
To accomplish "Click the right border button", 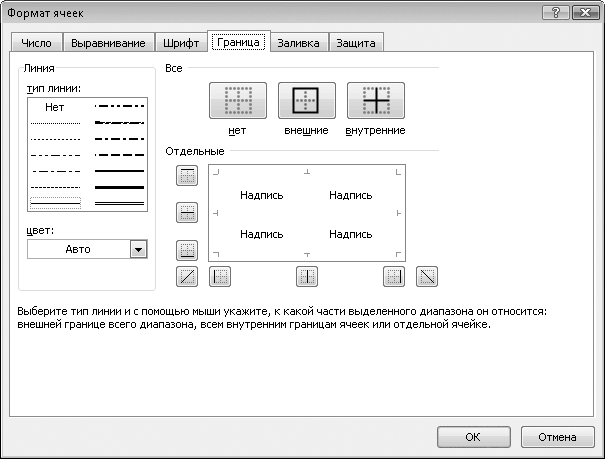I will tap(395, 276).
